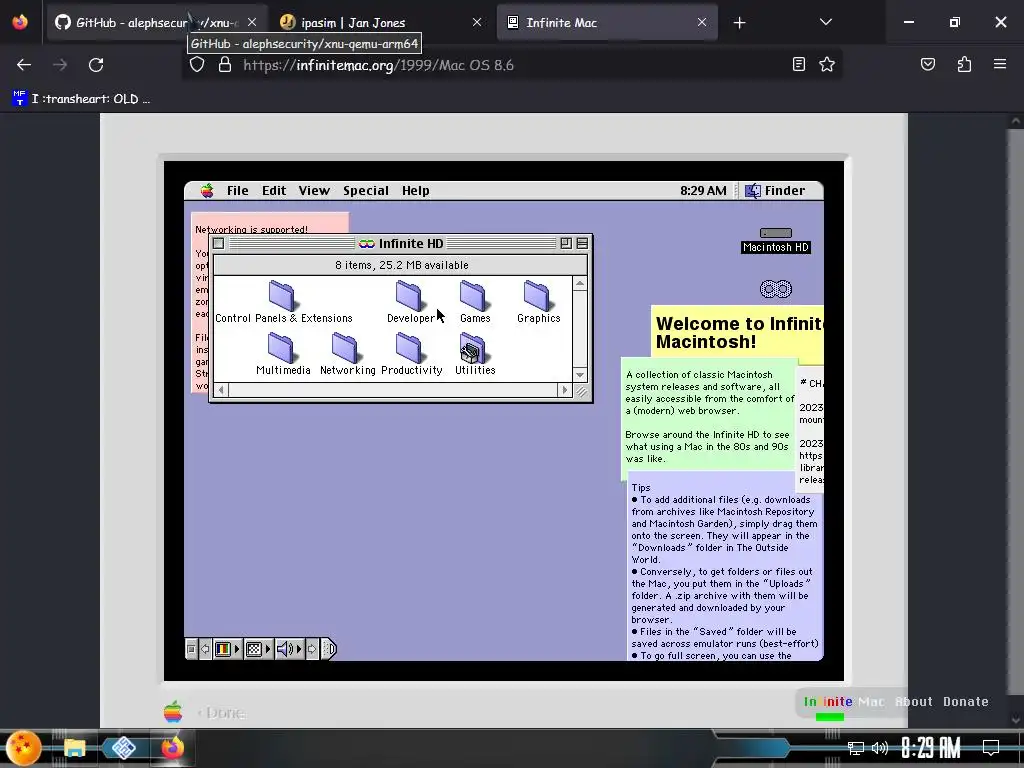This screenshot has width=1024, height=768.
Task: Open the Donate link
Action: [x=965, y=701]
